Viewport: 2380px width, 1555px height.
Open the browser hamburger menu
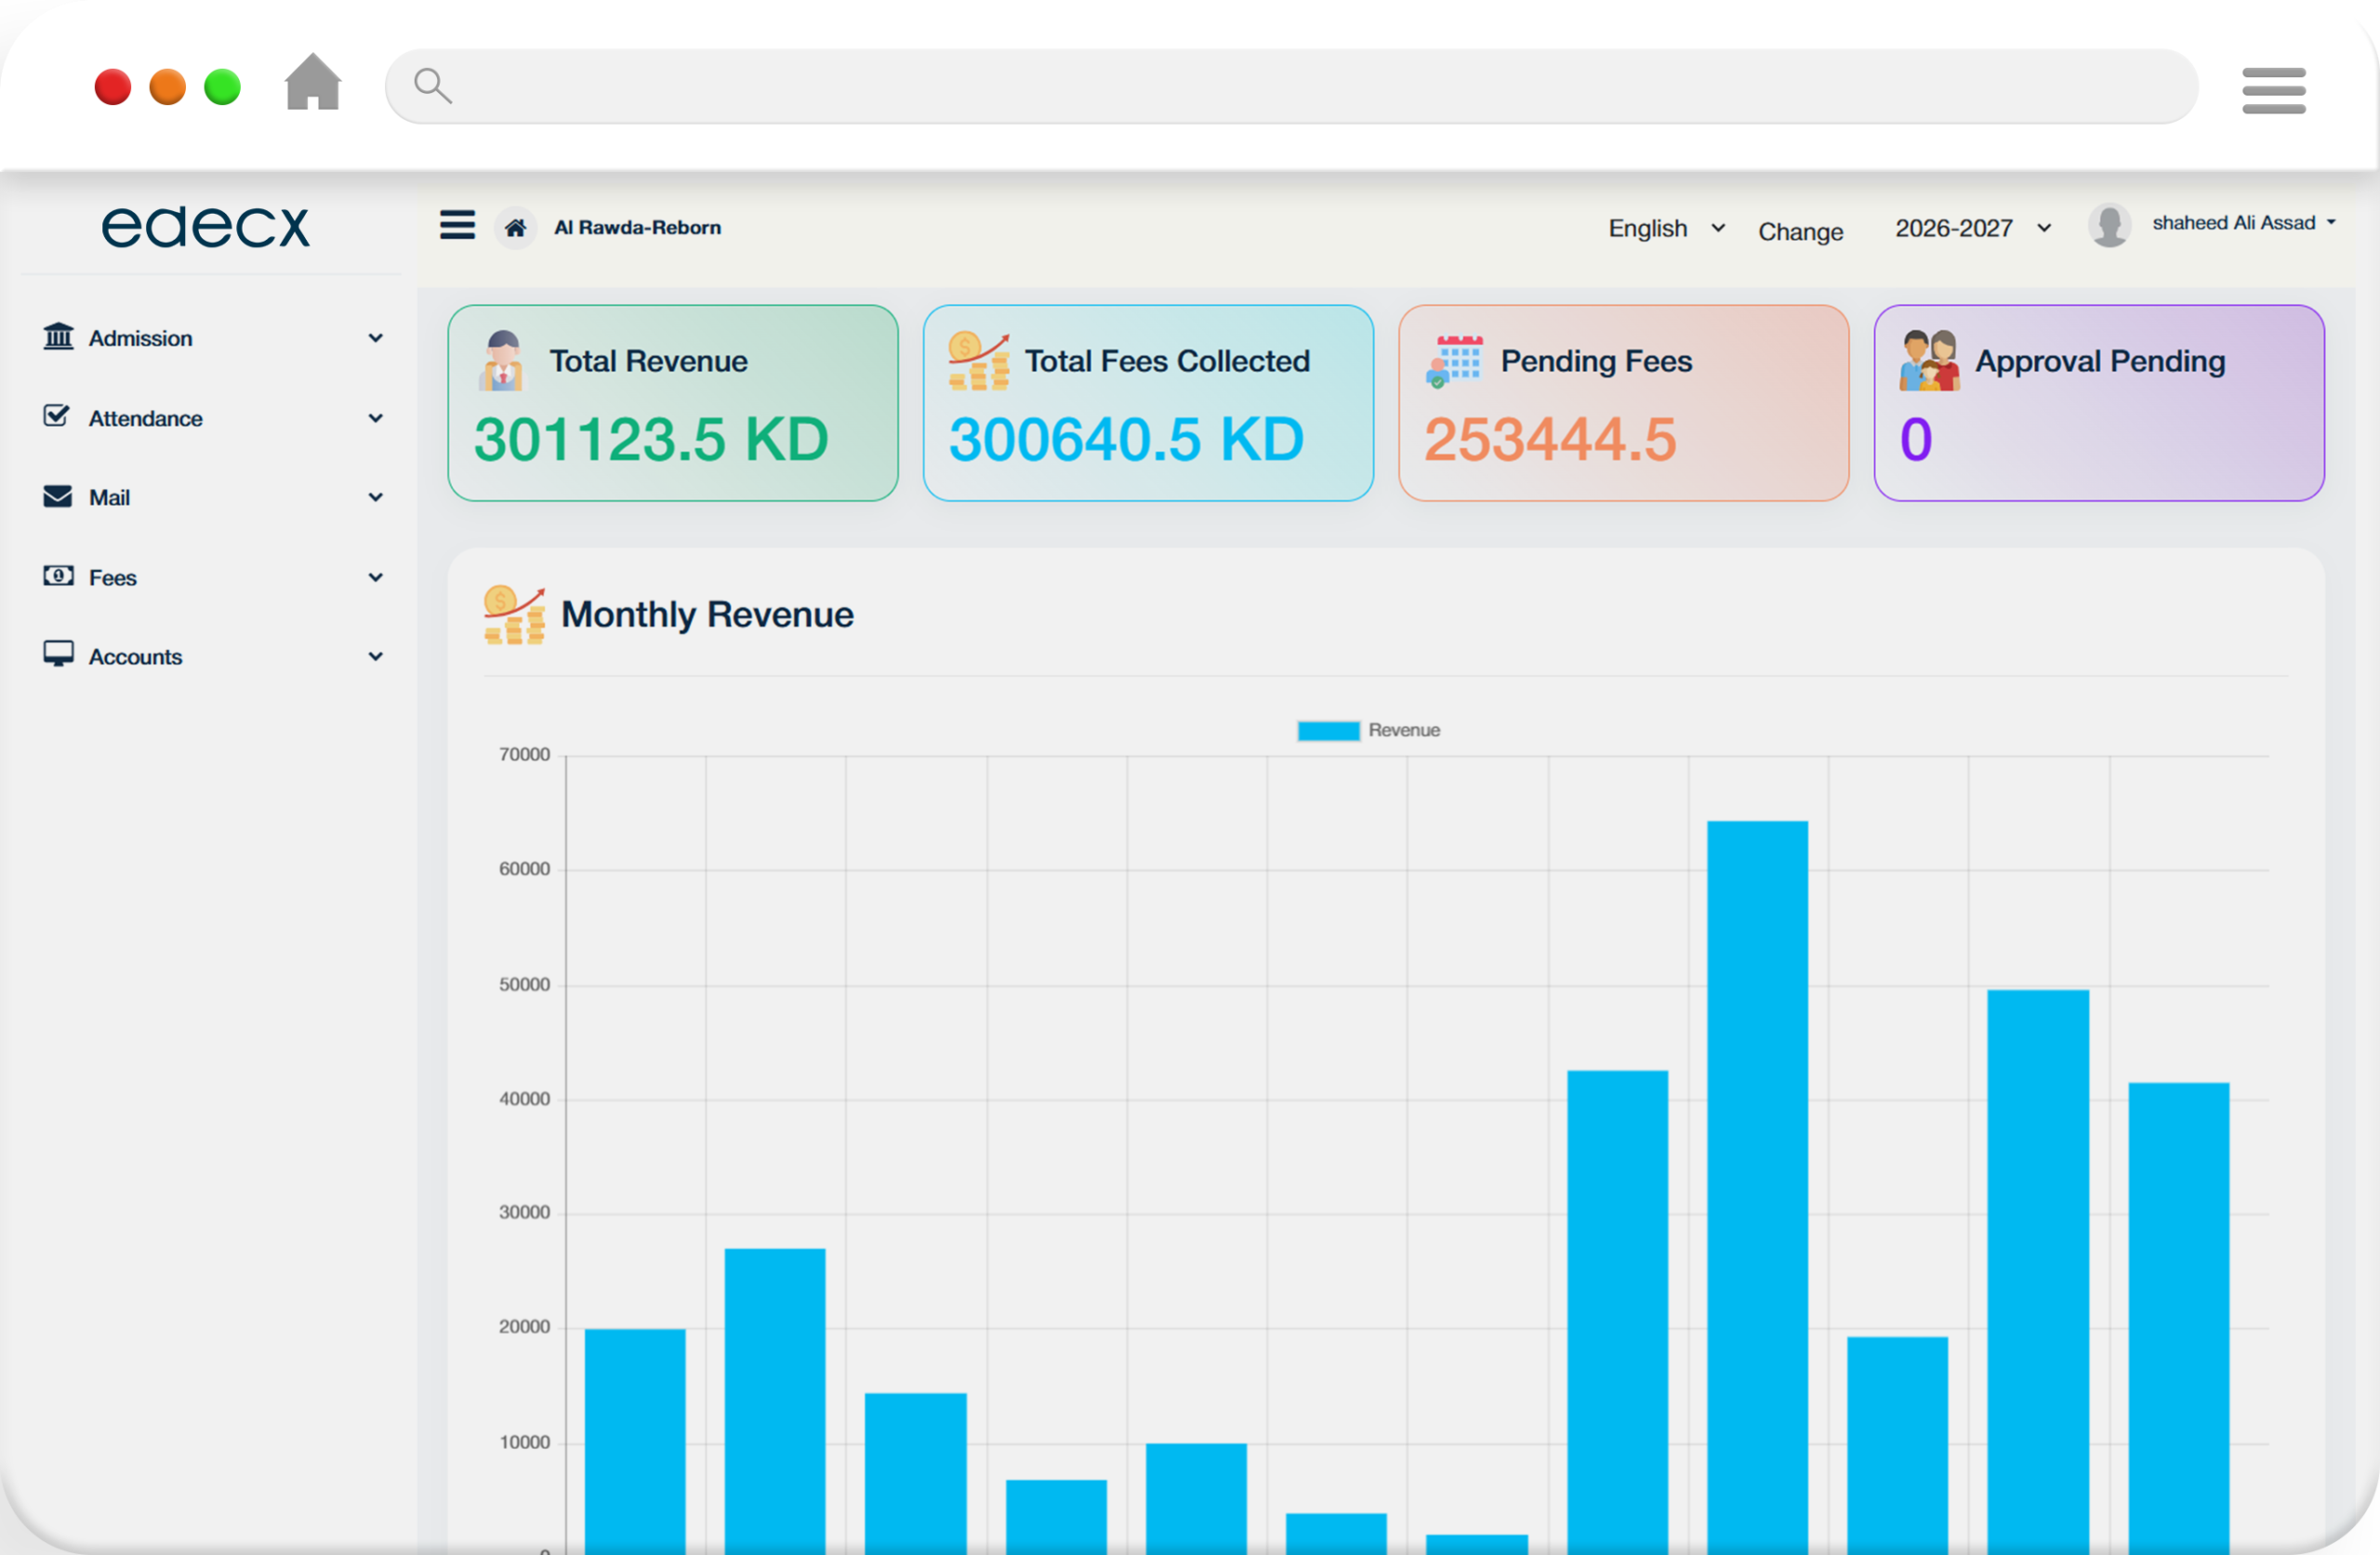pos(2273,90)
